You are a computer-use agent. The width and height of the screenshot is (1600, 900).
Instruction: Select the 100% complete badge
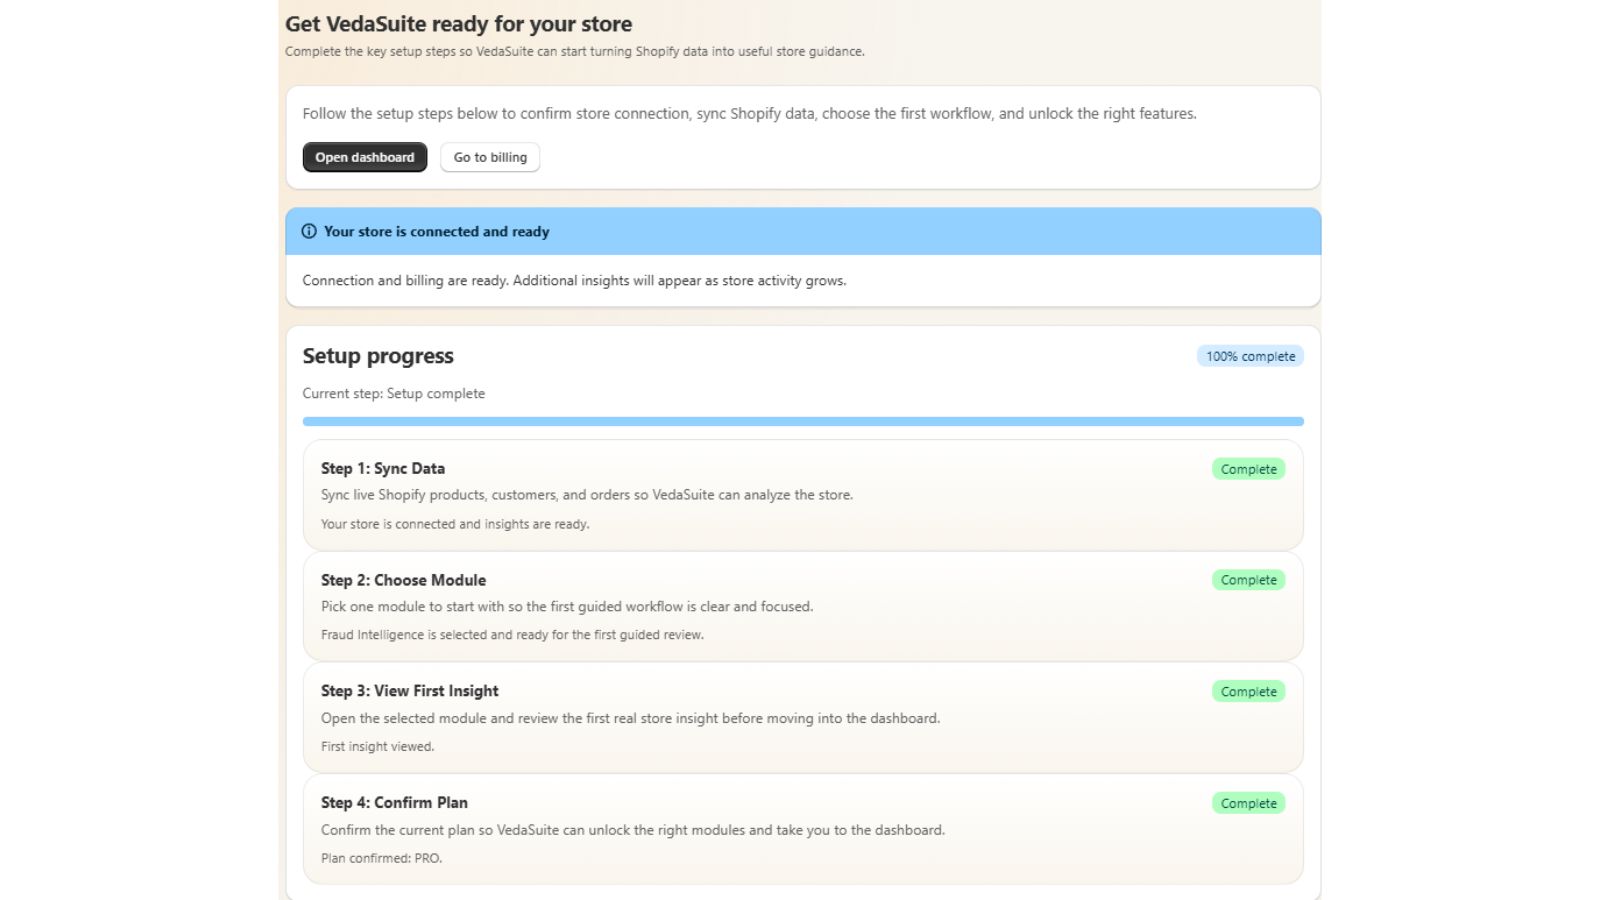[1250, 356]
